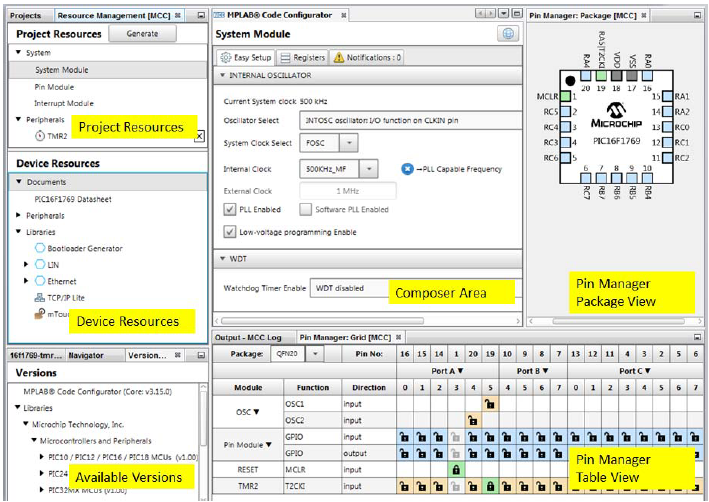This screenshot has height=502, width=709.
Task: Click the External Clock 1 MHz field
Action: tap(348, 191)
